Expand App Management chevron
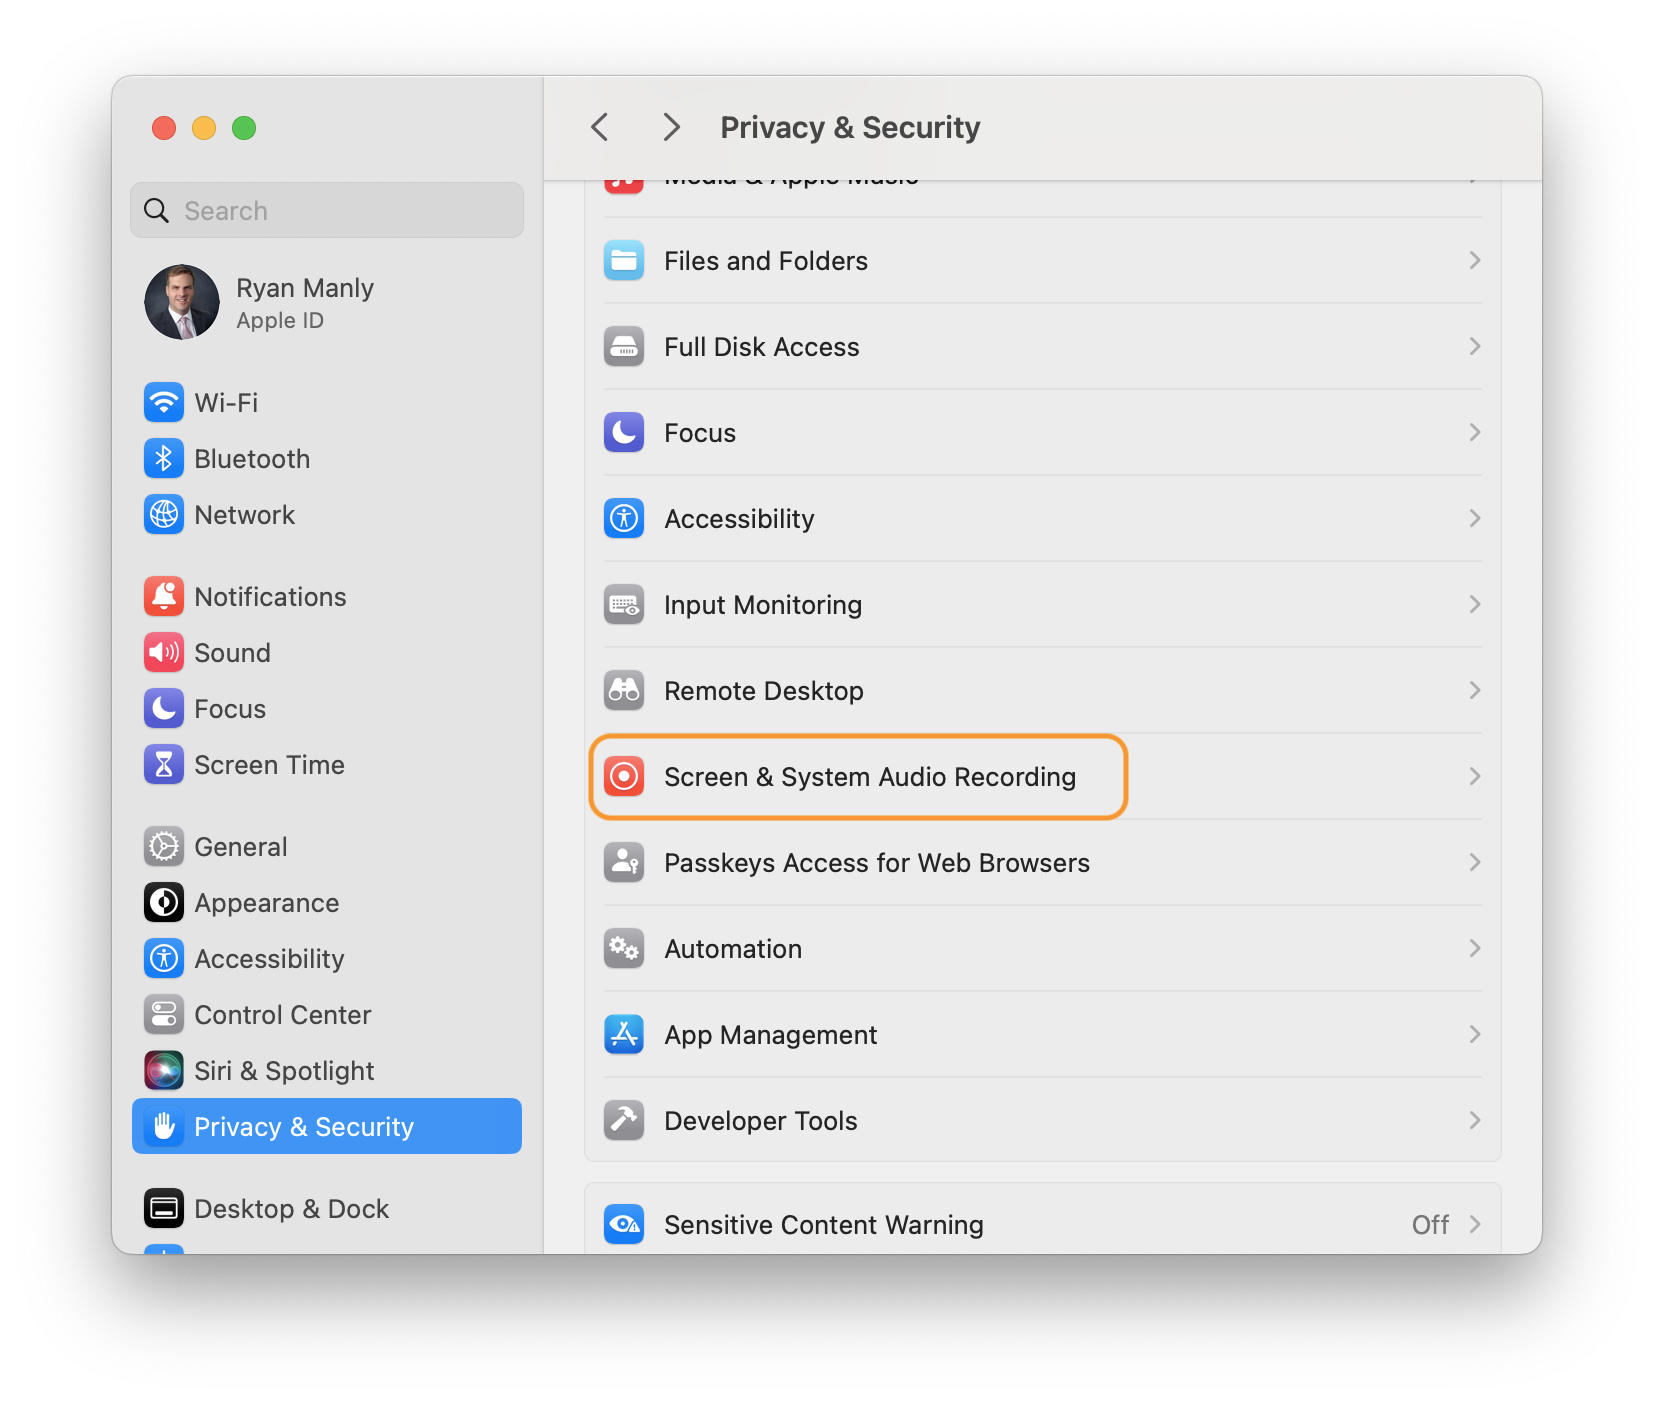This screenshot has width=1654, height=1402. (1475, 1035)
